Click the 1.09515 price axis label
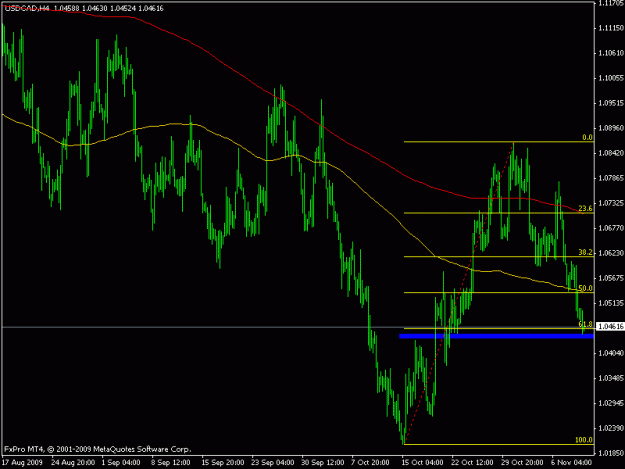Viewport: 625px width, 469px height. pyautogui.click(x=611, y=103)
